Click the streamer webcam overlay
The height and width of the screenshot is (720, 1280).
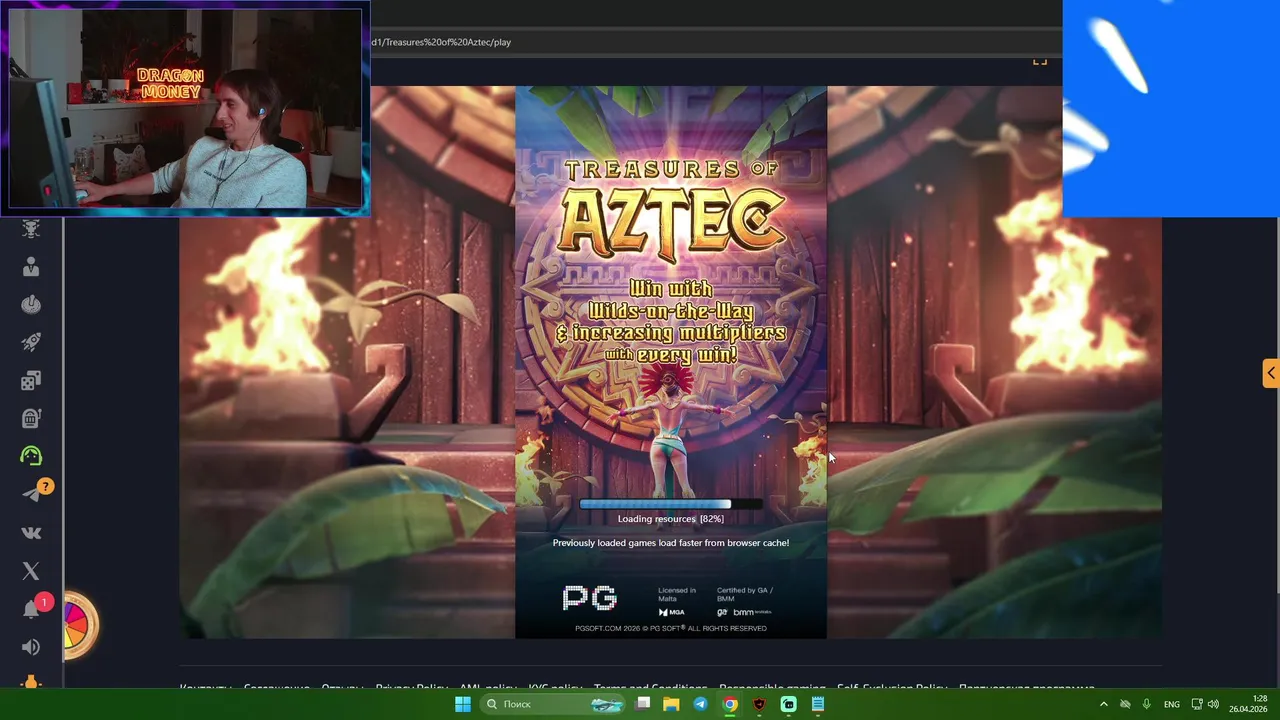[x=185, y=108]
